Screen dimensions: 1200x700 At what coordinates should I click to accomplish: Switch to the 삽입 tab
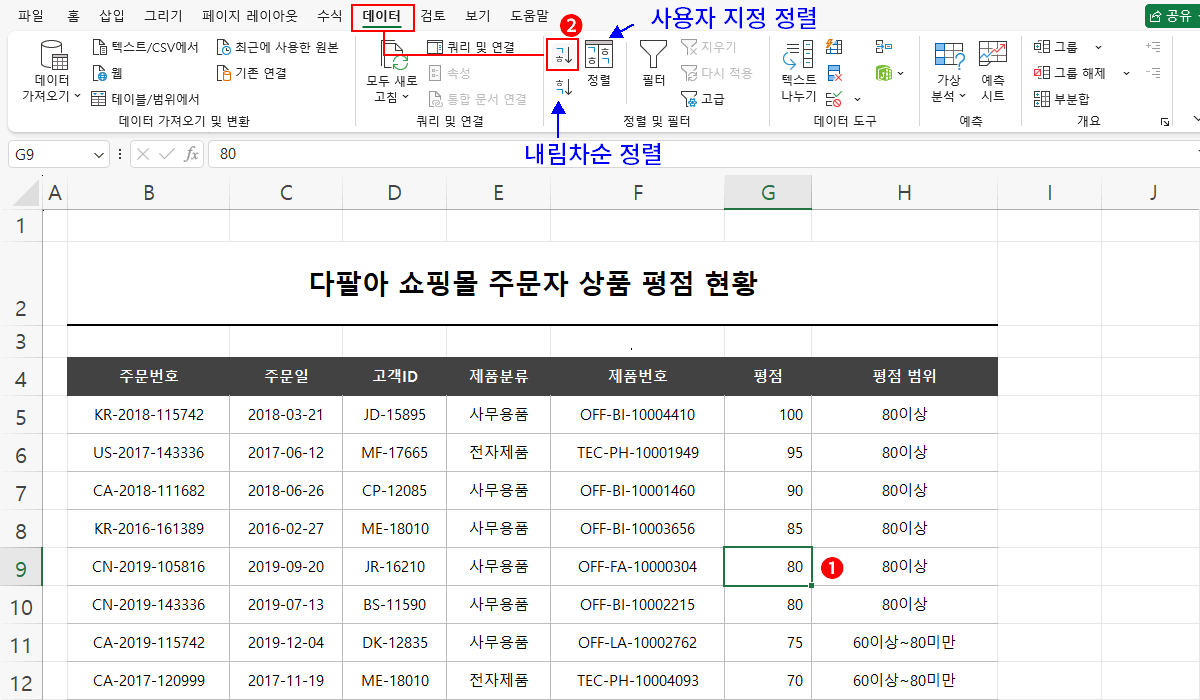(113, 16)
